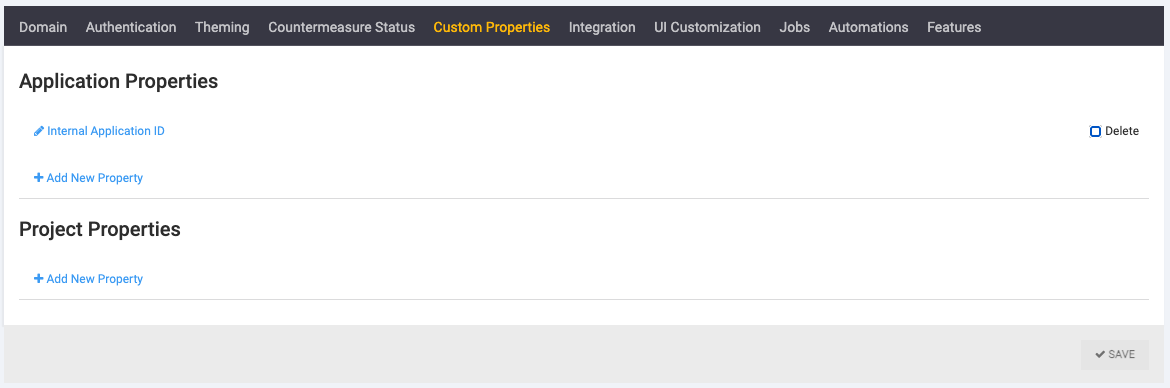Open the UI Customization tab
Screen dimensions: 1170x388
pyautogui.click(x=707, y=27)
